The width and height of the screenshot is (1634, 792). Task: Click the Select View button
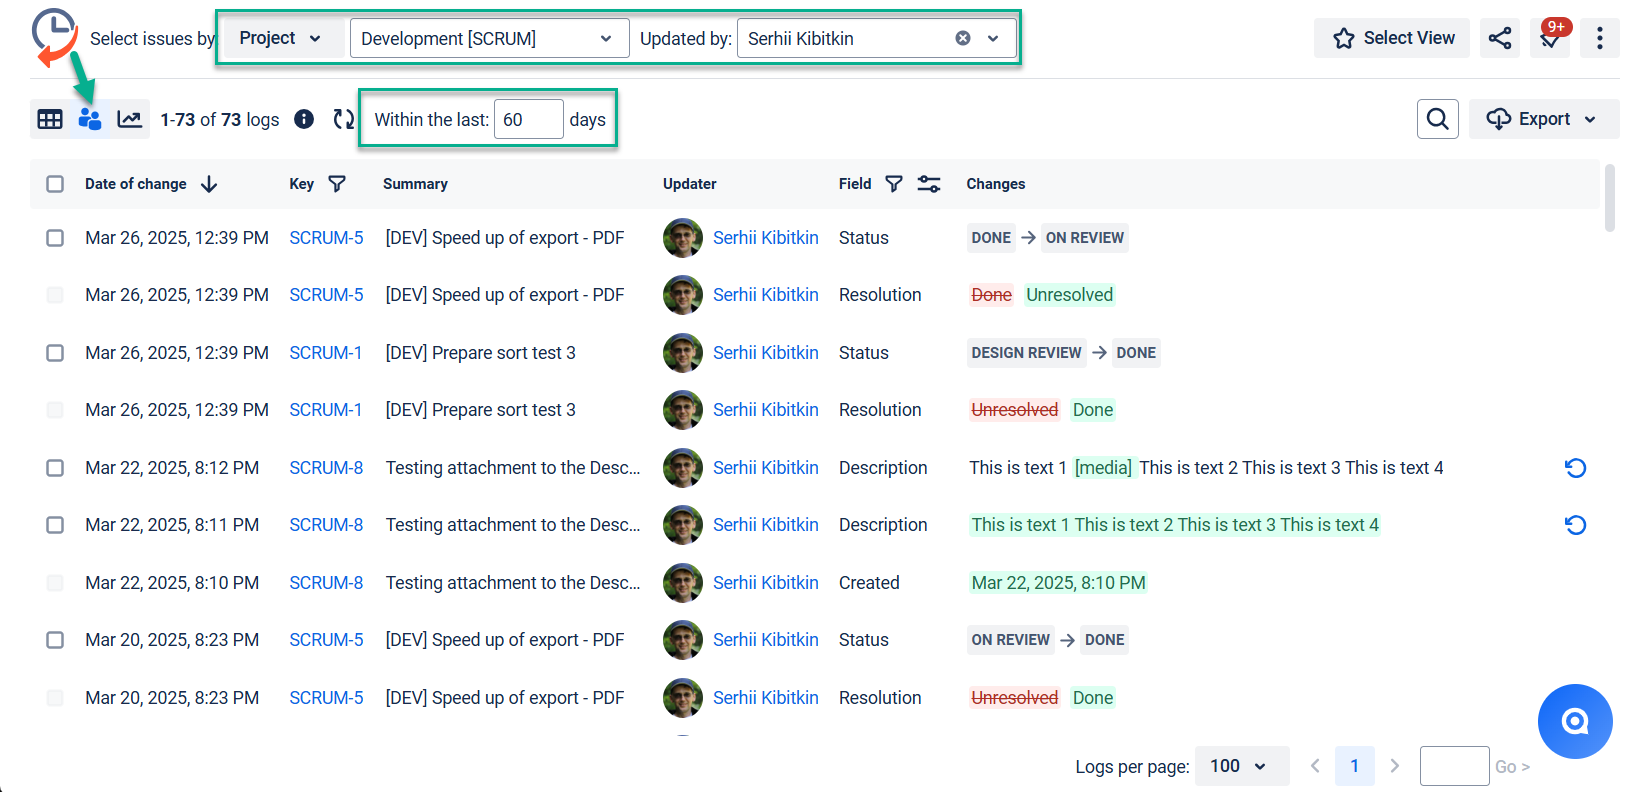[x=1392, y=38]
